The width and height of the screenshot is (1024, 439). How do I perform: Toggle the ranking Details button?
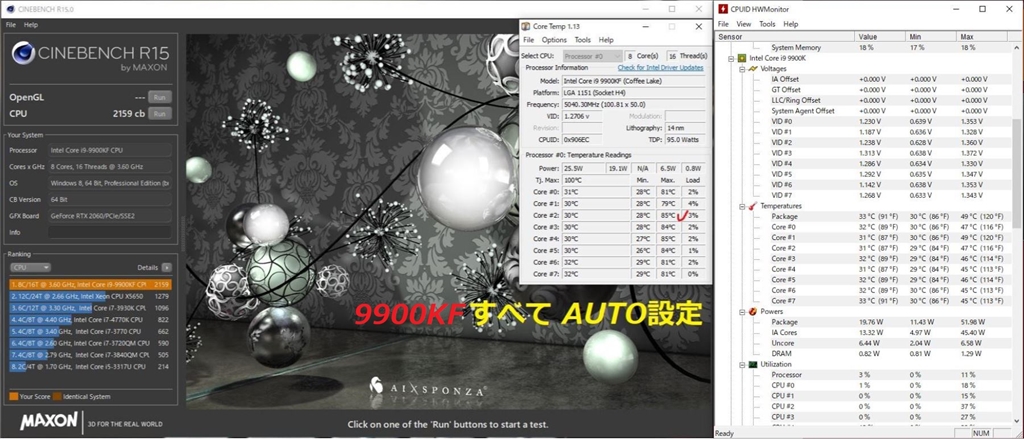167,268
